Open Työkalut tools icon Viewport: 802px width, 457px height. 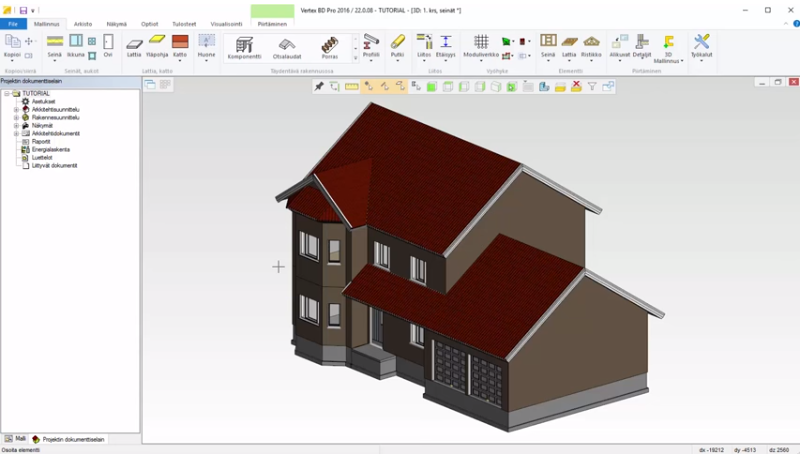pos(701,45)
